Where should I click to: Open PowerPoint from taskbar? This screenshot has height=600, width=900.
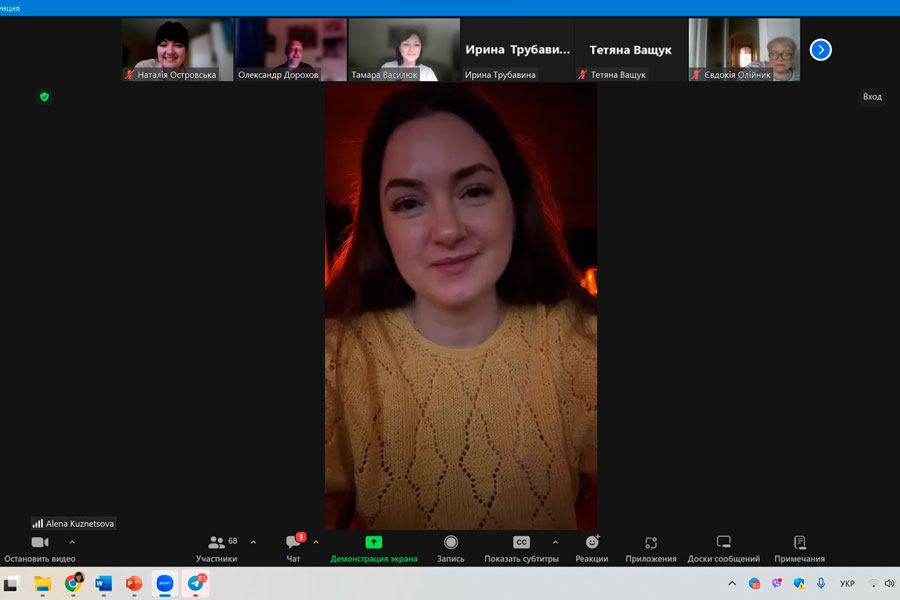[x=134, y=584]
